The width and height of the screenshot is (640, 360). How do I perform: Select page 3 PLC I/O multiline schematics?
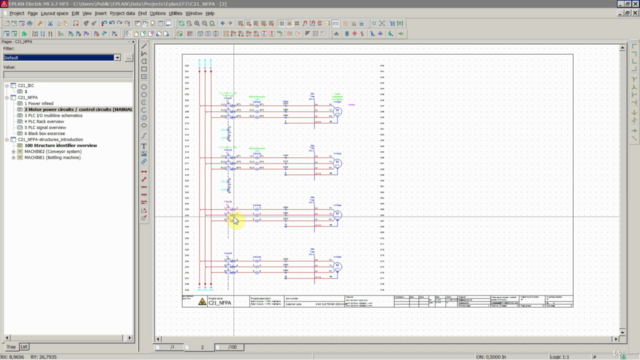(x=53, y=116)
